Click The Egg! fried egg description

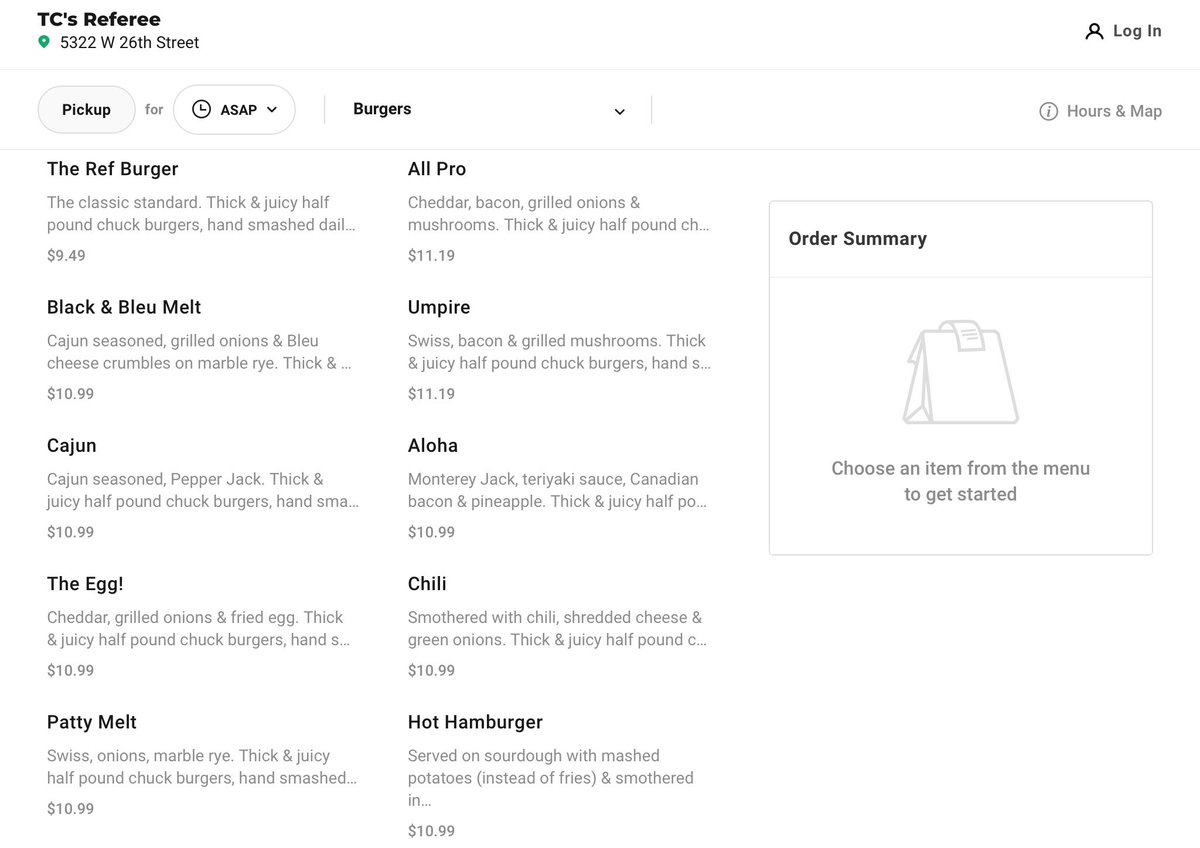(199, 629)
